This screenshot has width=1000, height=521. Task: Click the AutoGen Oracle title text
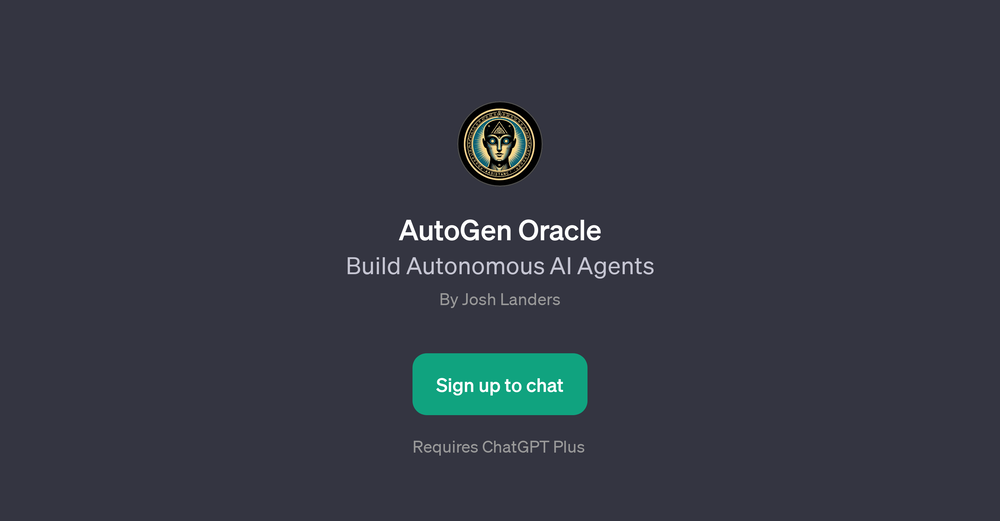coord(500,231)
